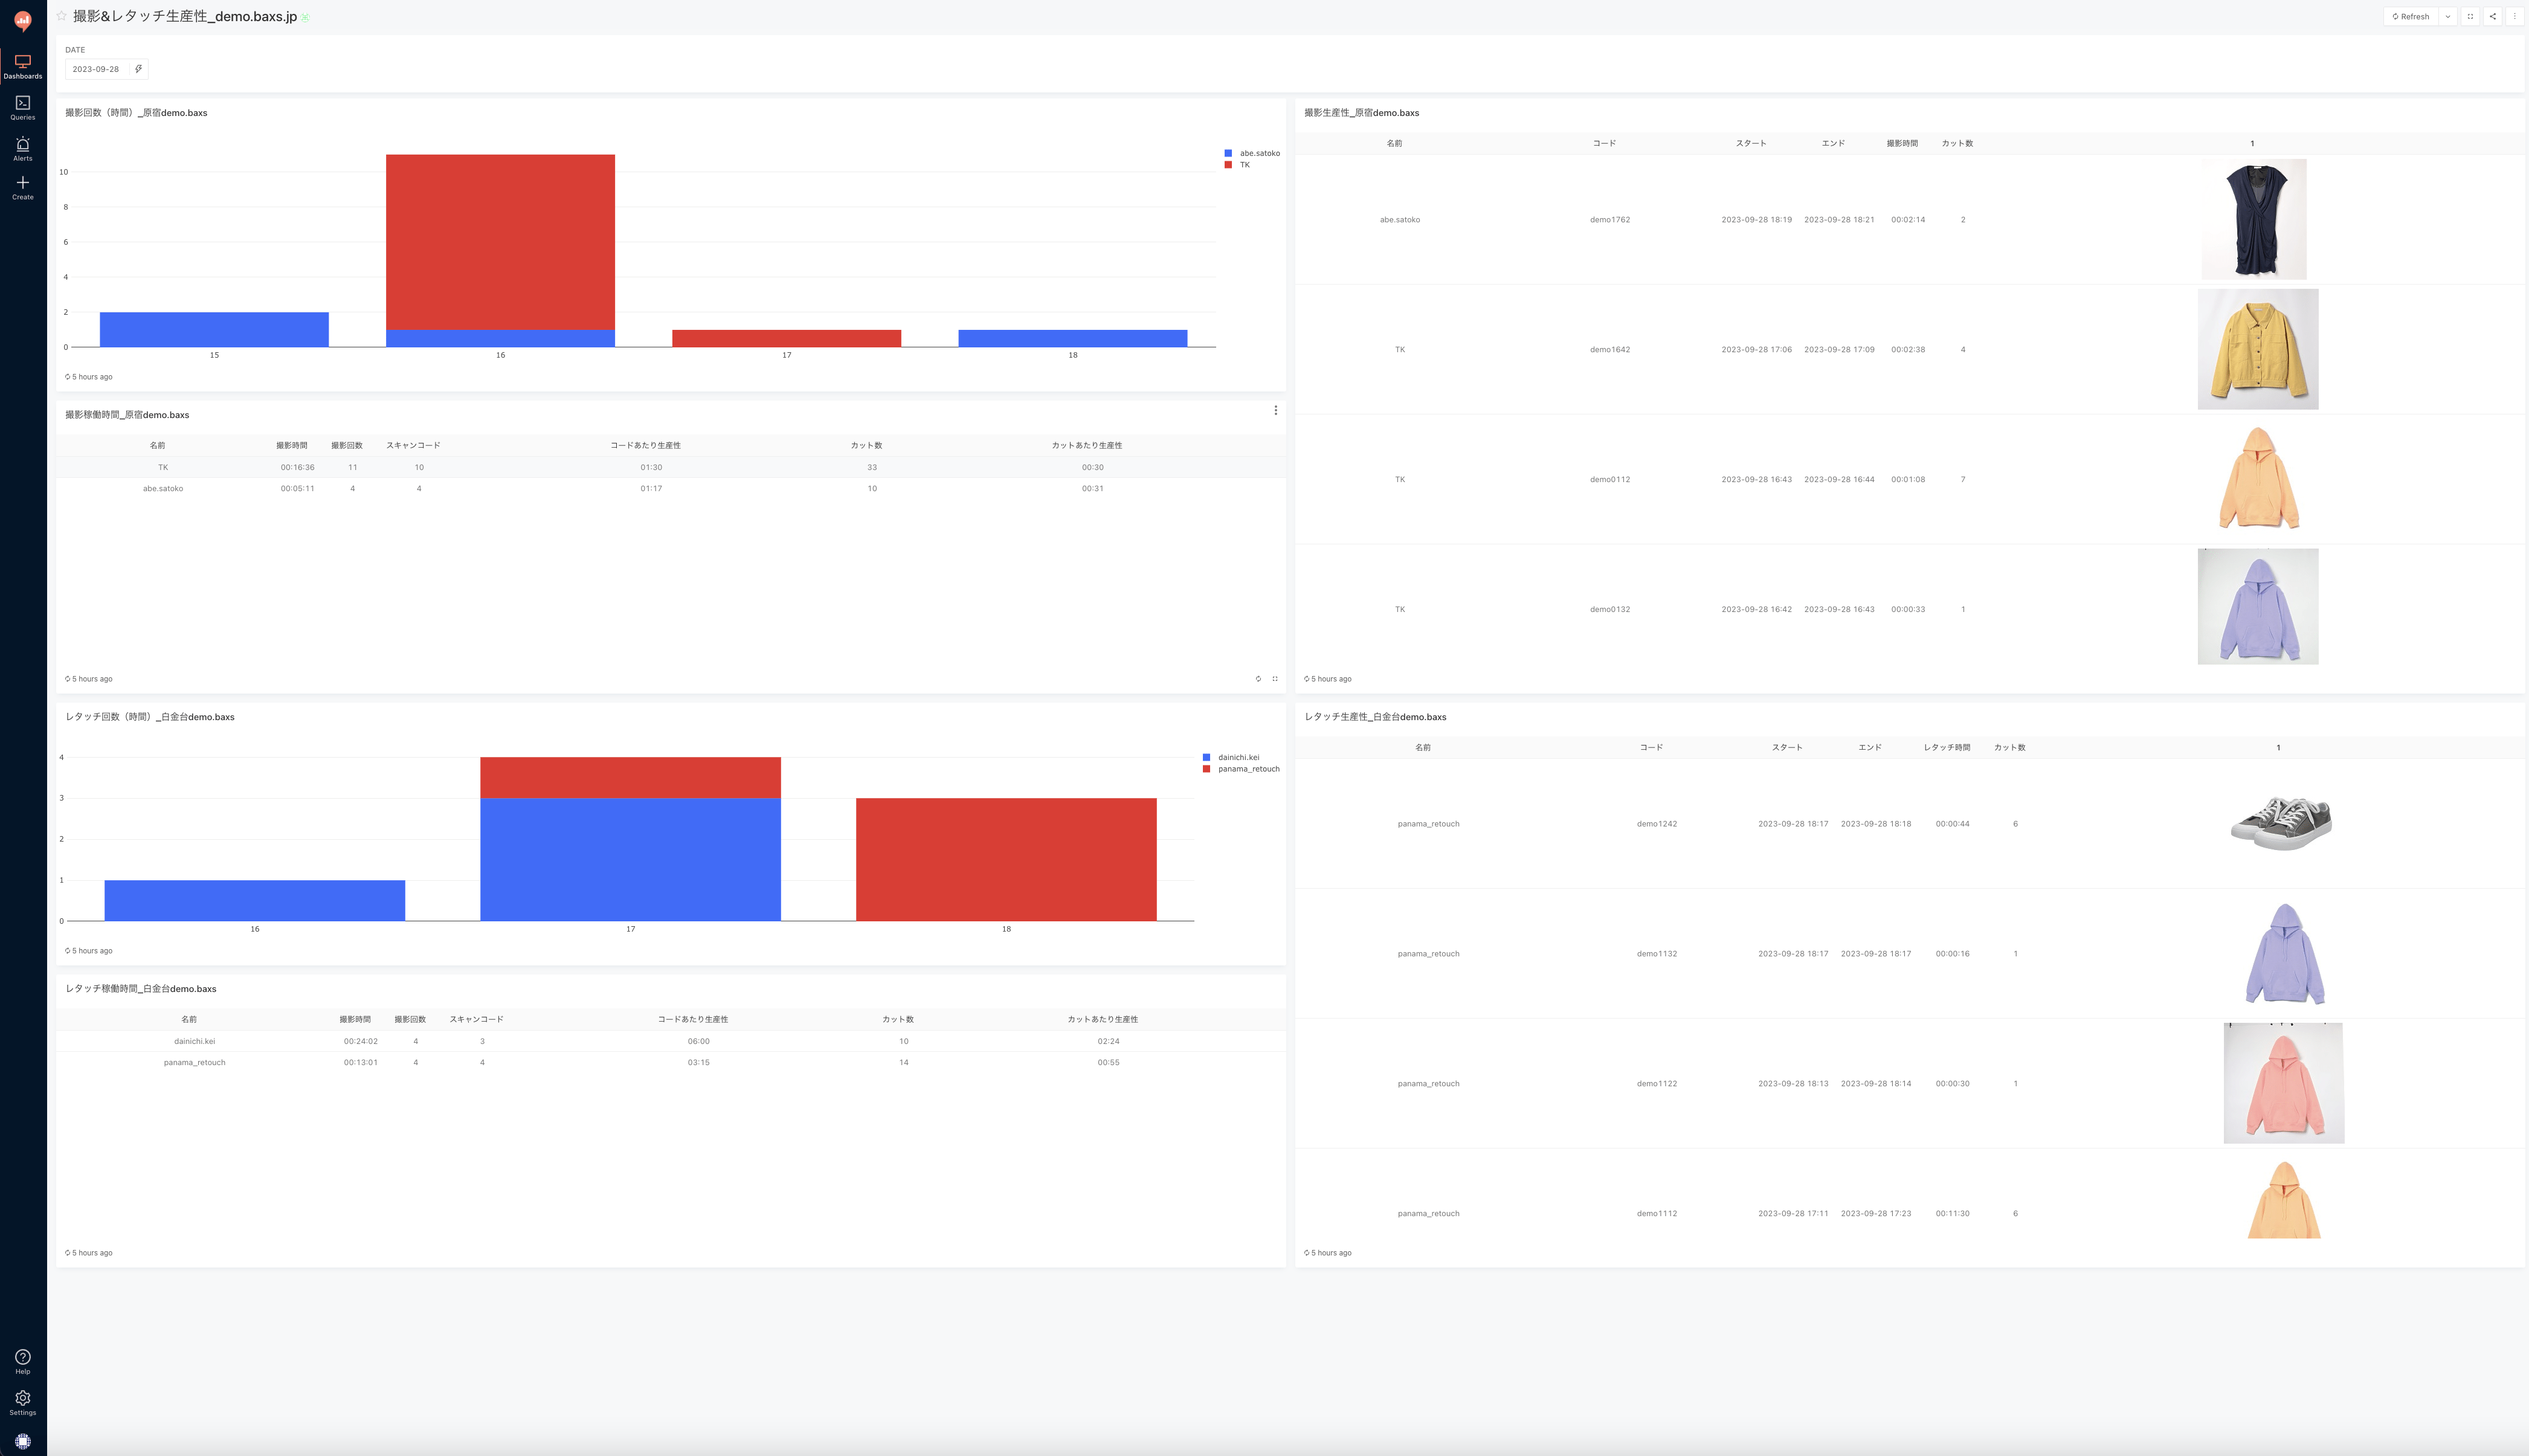Share the dashboard using the share icon
2529x1456 pixels.
(2492, 16)
